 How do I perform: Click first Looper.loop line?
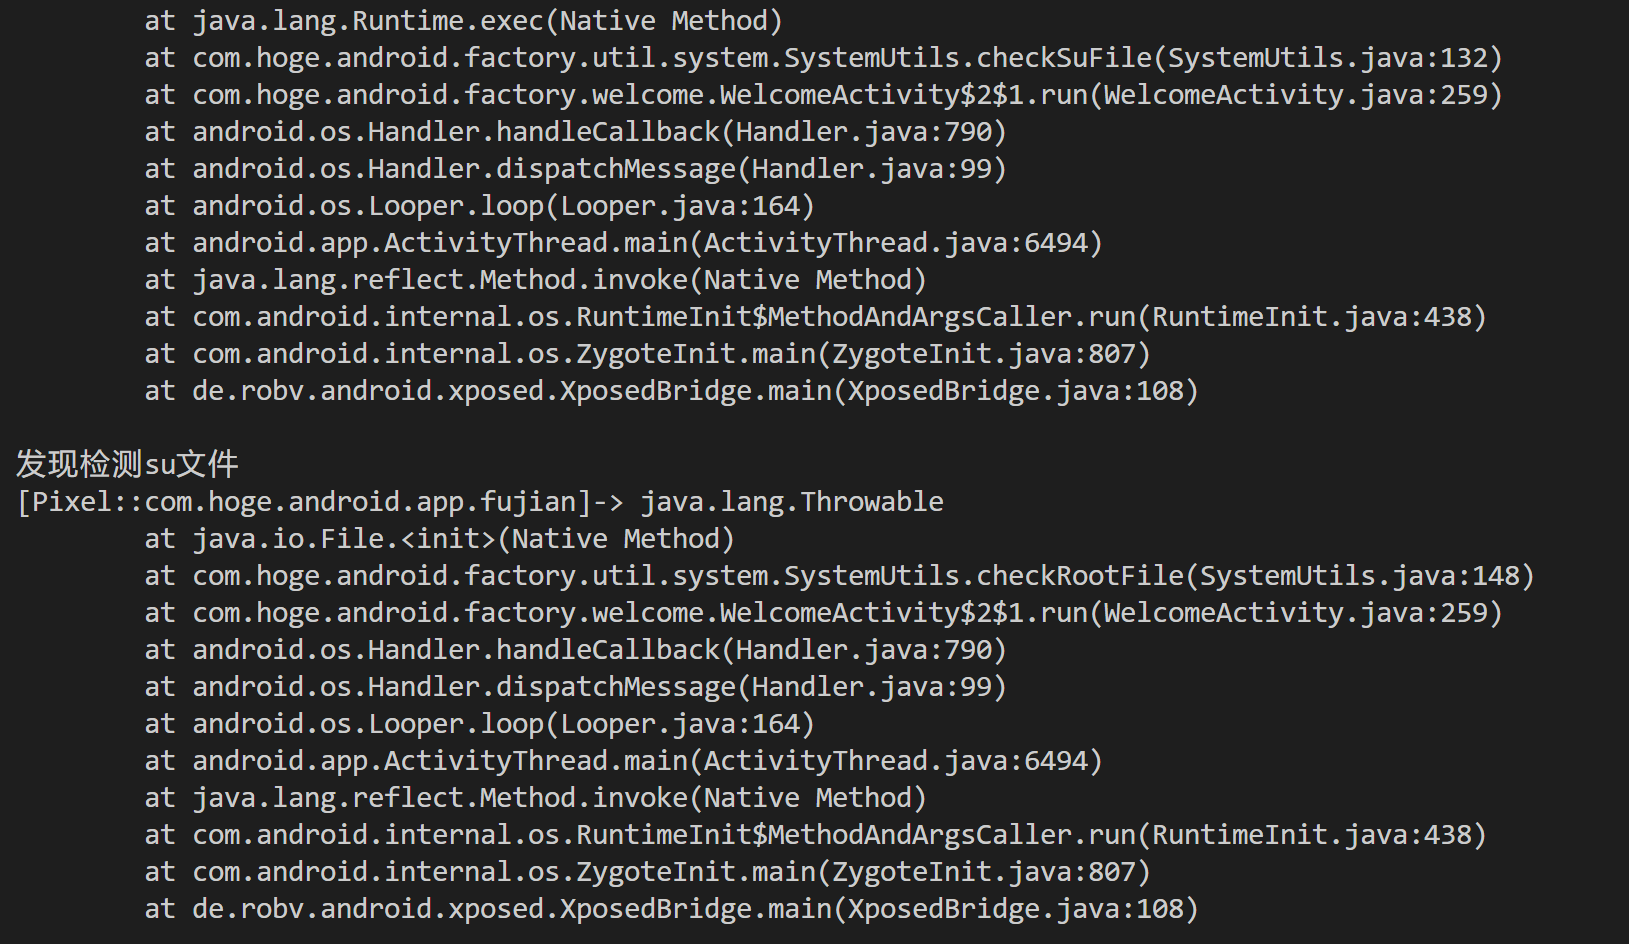479,206
